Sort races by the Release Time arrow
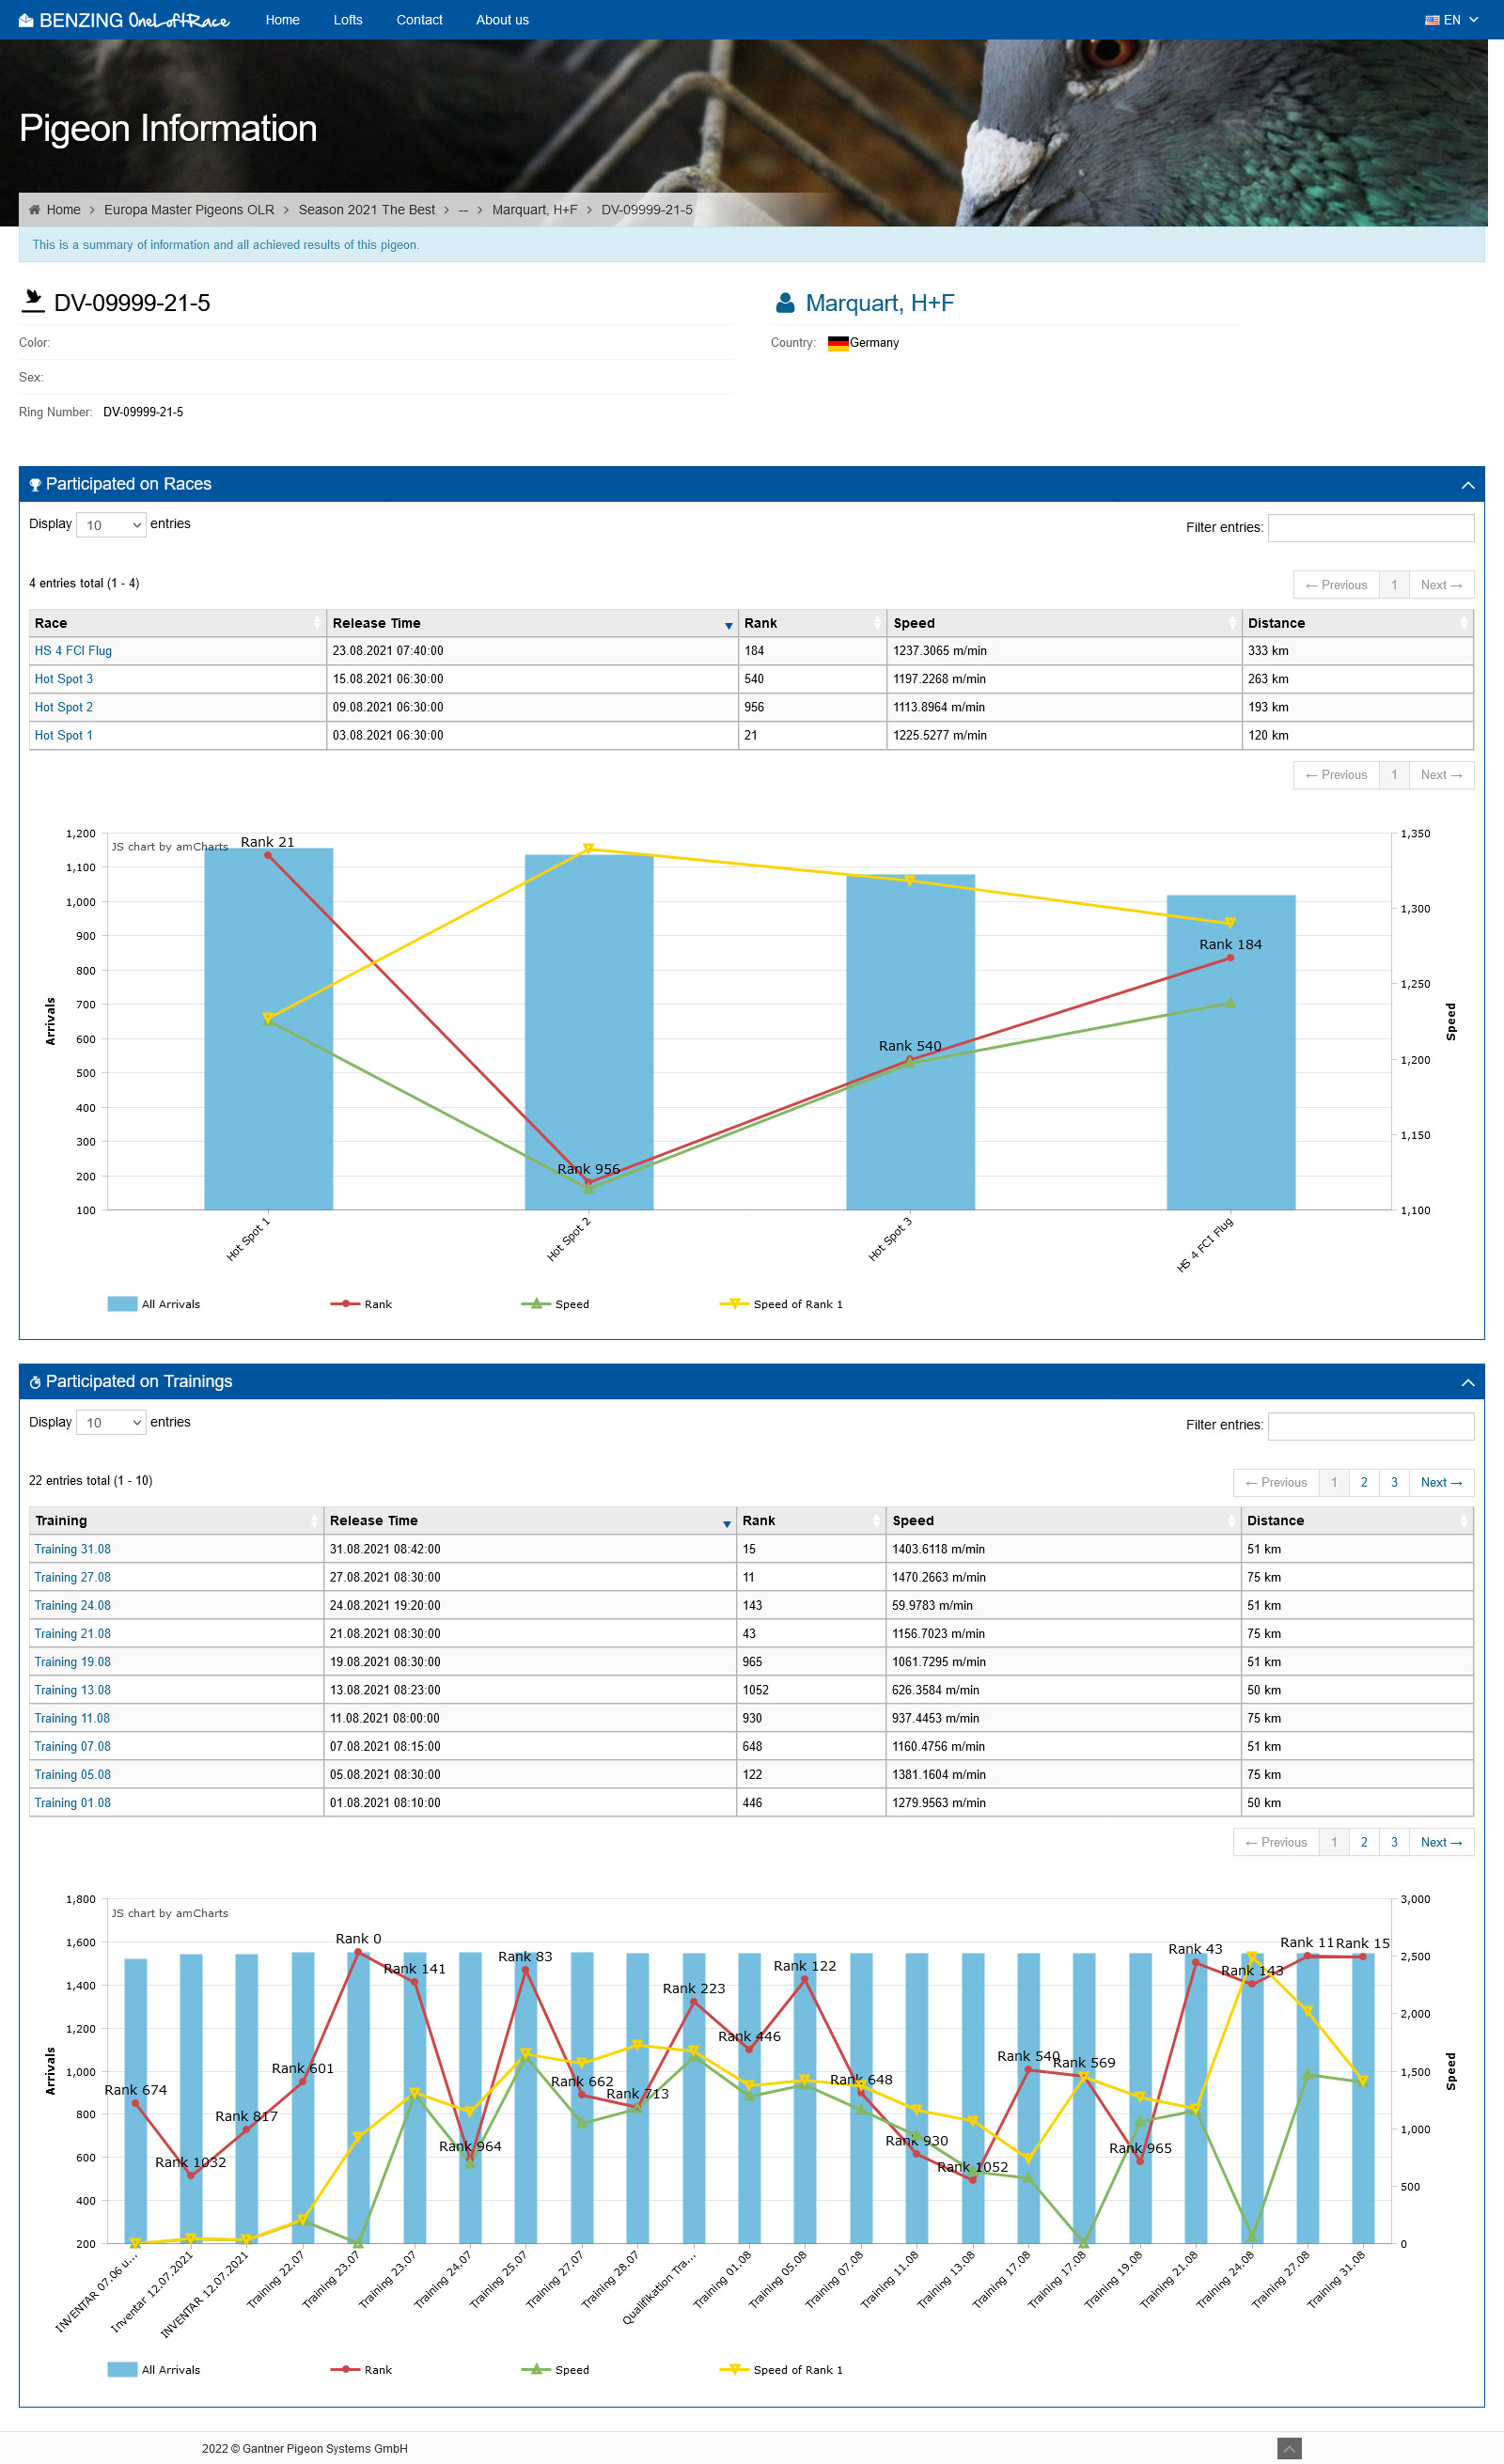1504x2464 pixels. 728,625
